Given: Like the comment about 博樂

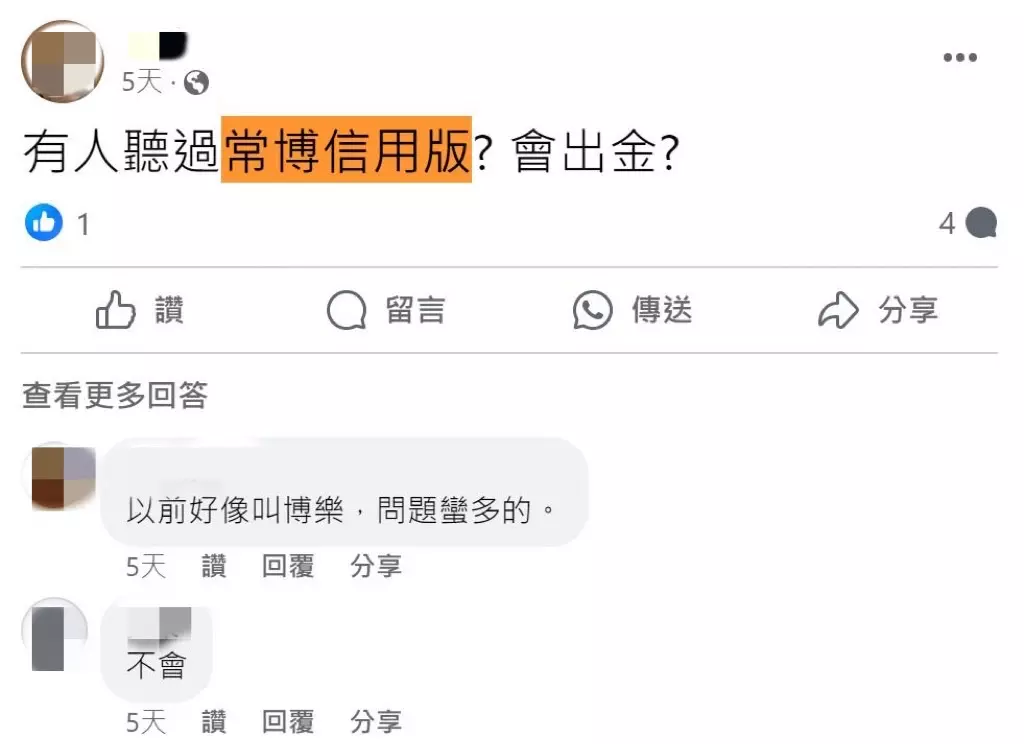Looking at the screenshot, I should tap(214, 566).
